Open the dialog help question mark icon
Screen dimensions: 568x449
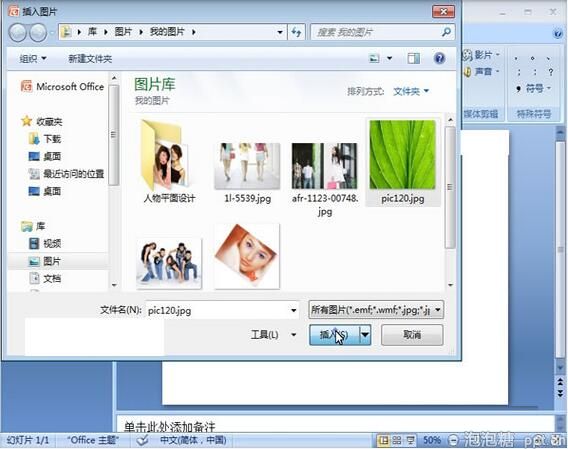pos(439,58)
